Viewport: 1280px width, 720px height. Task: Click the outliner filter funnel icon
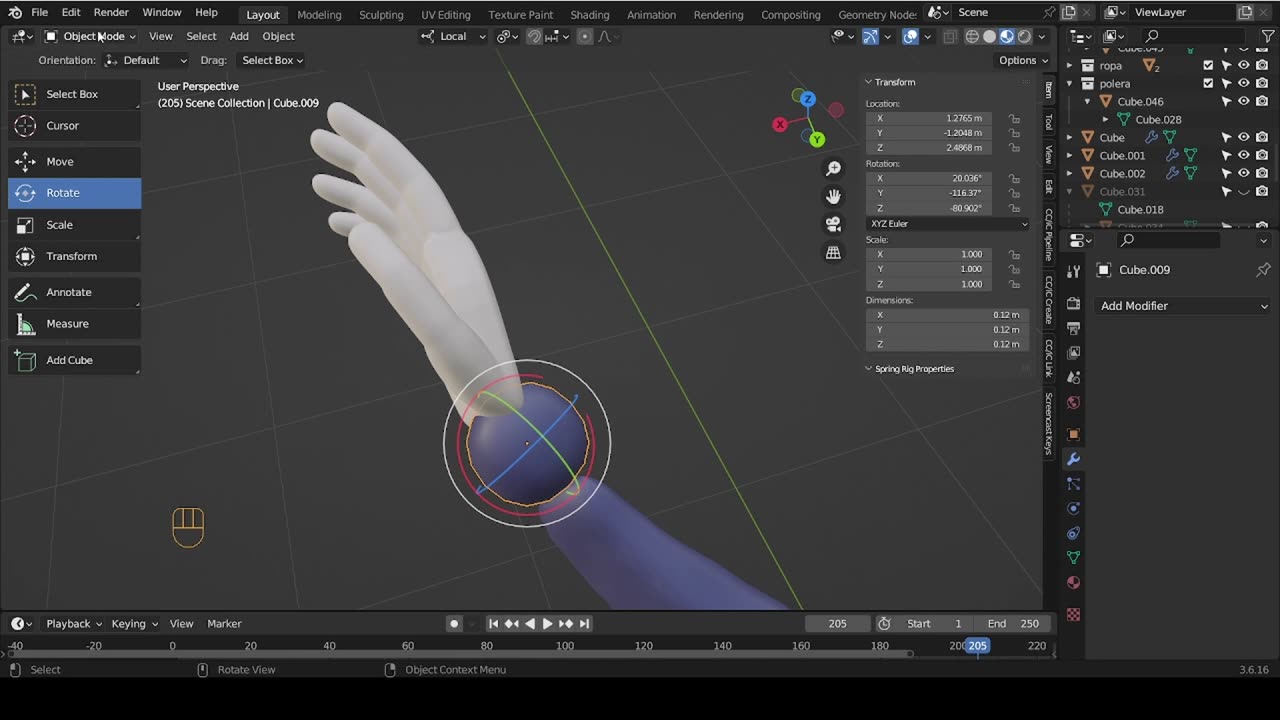click(x=1267, y=36)
